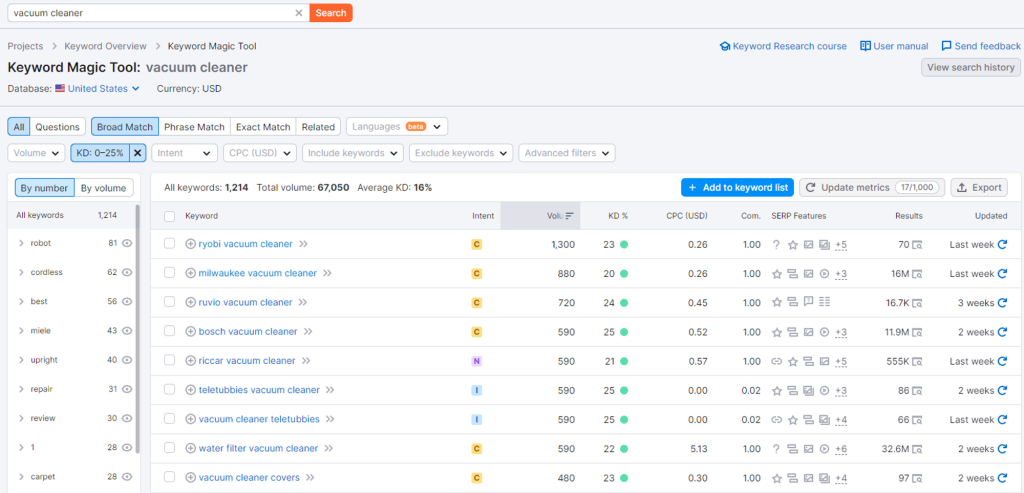Tick the select-all keywords checkbox in header
This screenshot has height=493, width=1024.
pos(170,216)
